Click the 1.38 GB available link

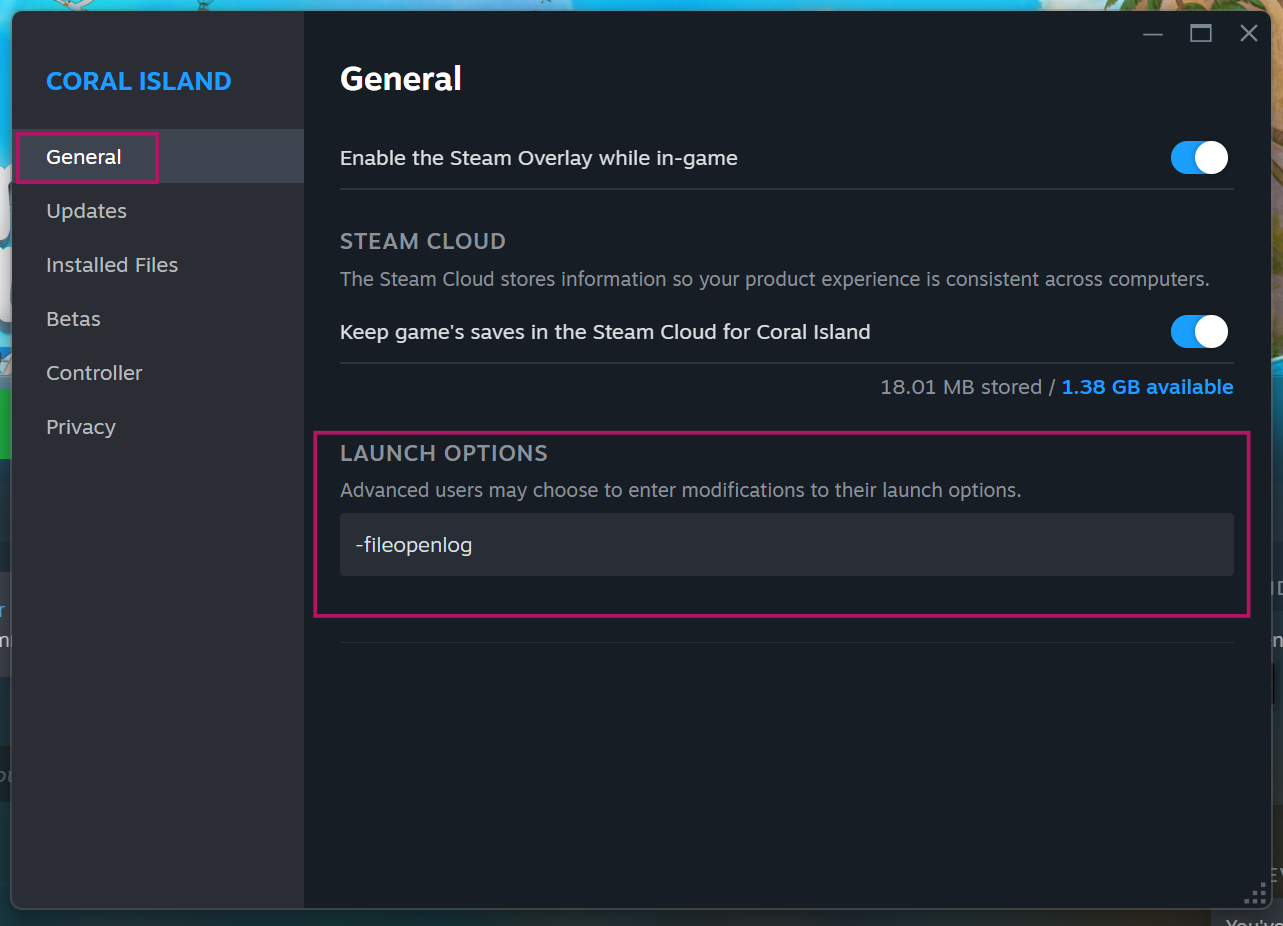tap(1147, 387)
